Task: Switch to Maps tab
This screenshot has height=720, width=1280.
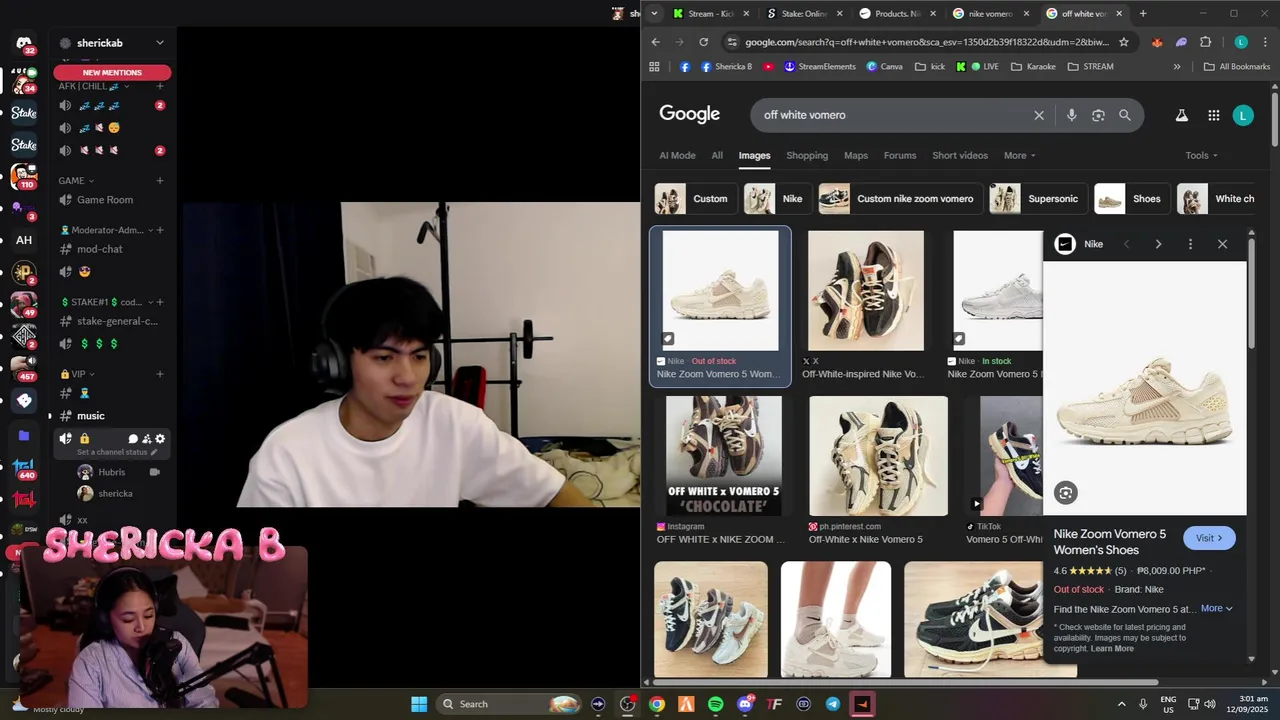Action: (x=856, y=155)
